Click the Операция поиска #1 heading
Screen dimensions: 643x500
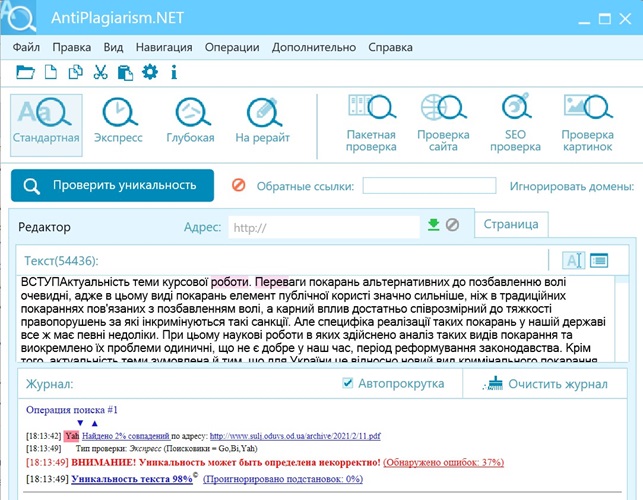click(x=72, y=410)
